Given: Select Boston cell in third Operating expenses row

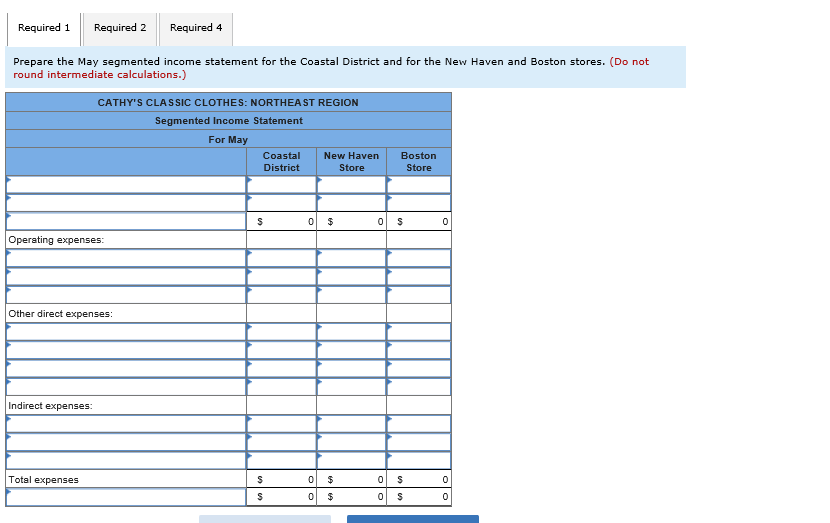Looking at the screenshot, I should click(x=419, y=295).
